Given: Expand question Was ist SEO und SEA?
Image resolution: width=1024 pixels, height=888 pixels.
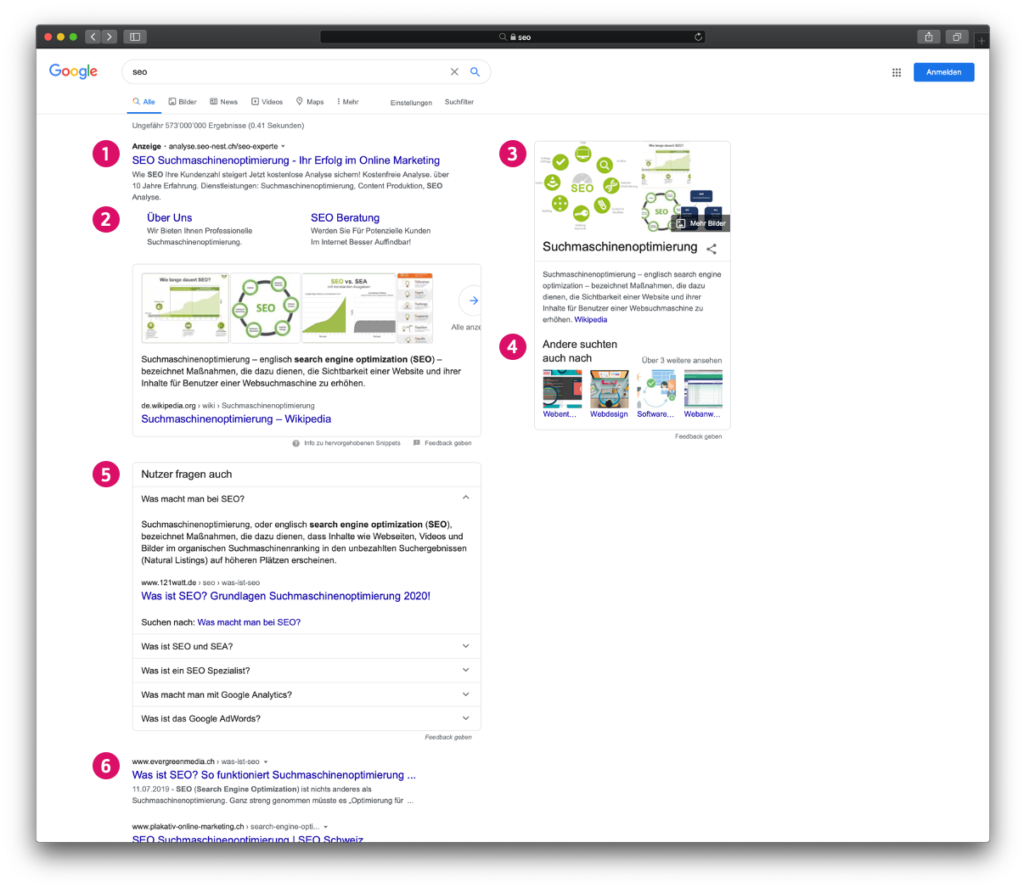Looking at the screenshot, I should click(306, 646).
